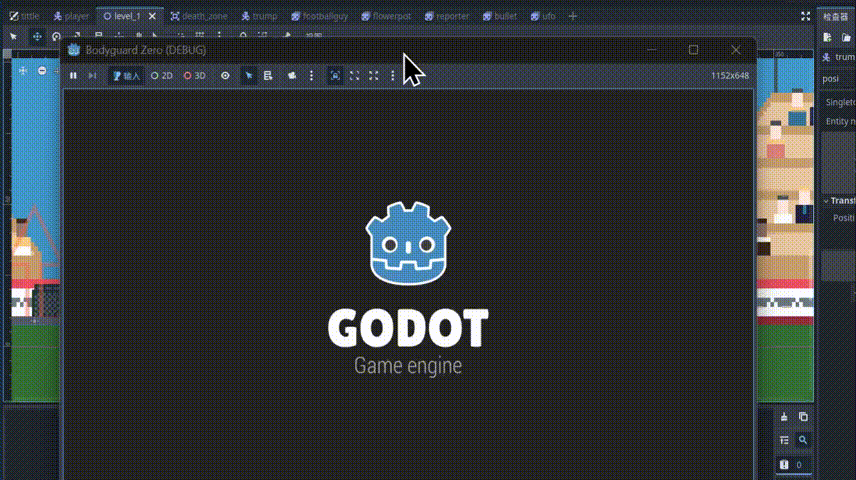Image resolution: width=856 pixels, height=480 pixels.
Task: Choose the editor select mode arrow
Action: [14, 37]
